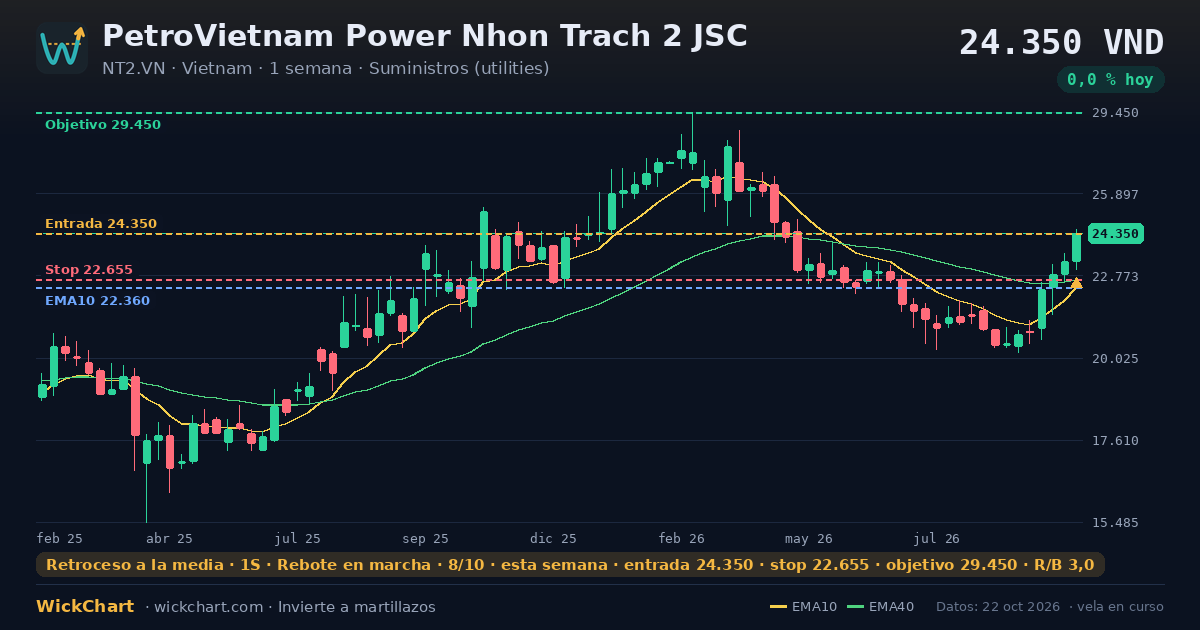
Task: Click the 17.610 price axis value
Action: coord(1114,441)
